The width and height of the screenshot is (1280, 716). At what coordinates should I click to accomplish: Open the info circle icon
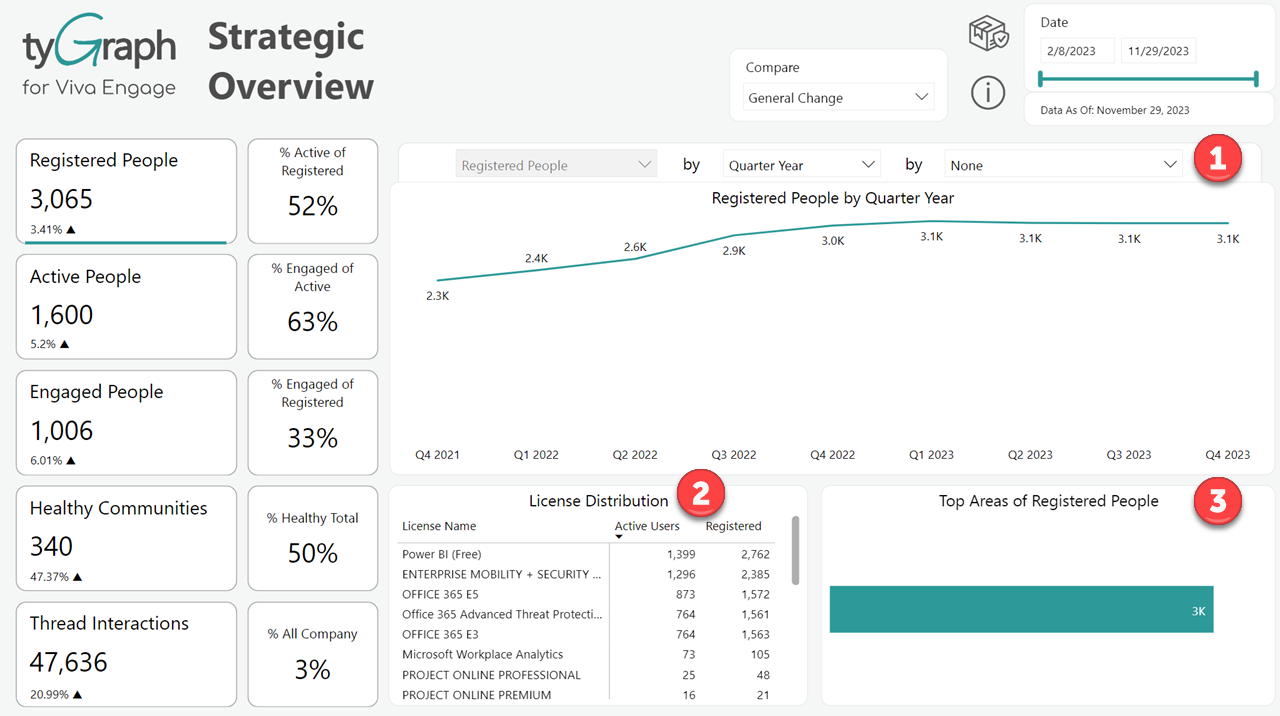[x=988, y=93]
